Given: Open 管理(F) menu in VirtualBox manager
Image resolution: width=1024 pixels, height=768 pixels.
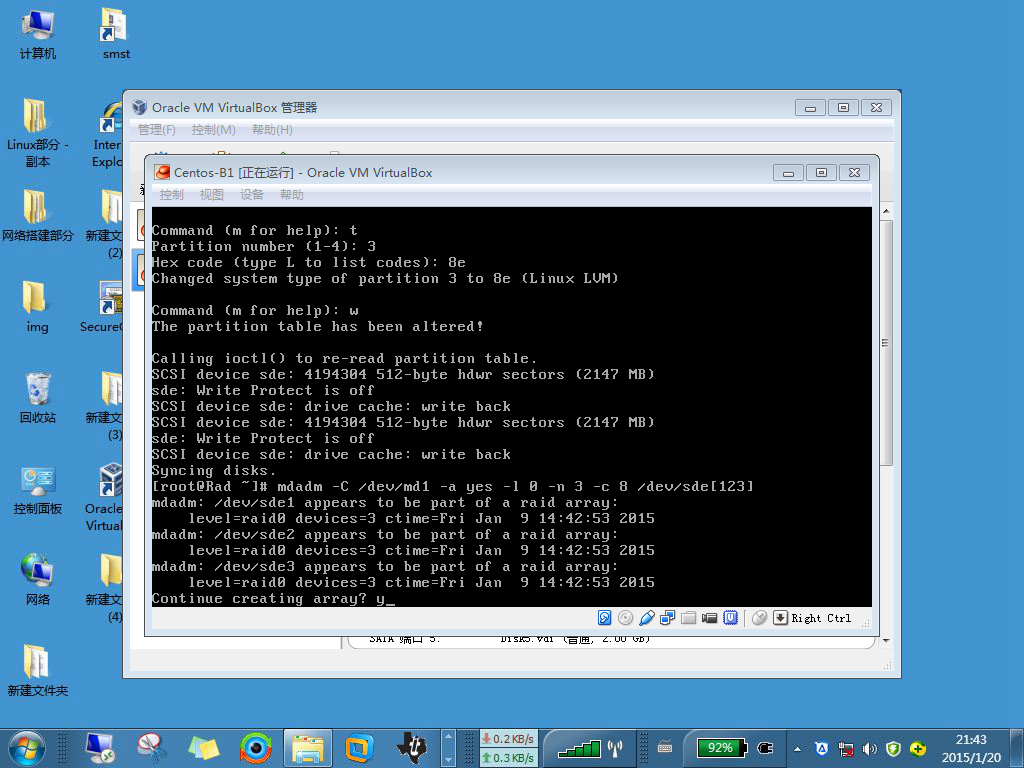Looking at the screenshot, I should [x=157, y=130].
